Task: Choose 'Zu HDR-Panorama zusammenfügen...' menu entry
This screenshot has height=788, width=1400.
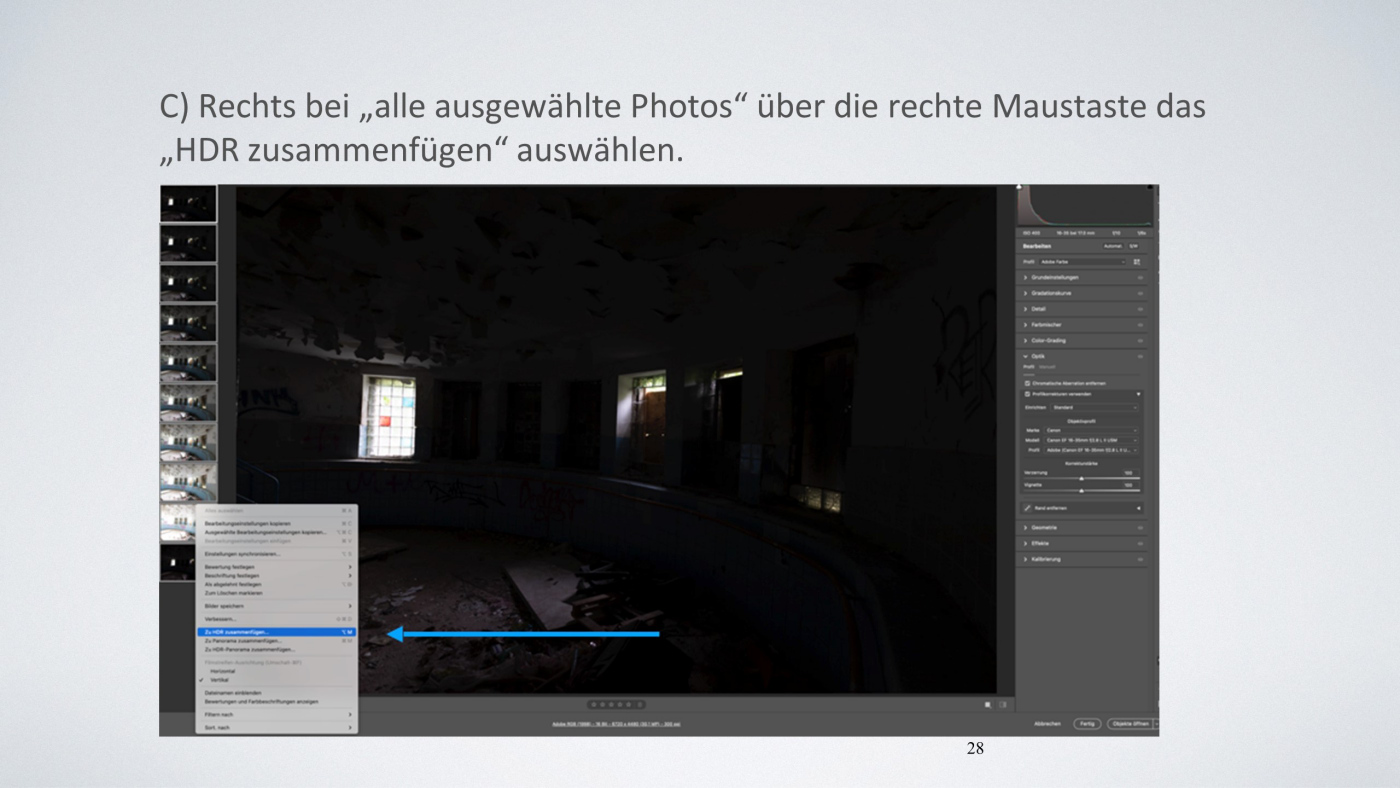Action: point(276,649)
